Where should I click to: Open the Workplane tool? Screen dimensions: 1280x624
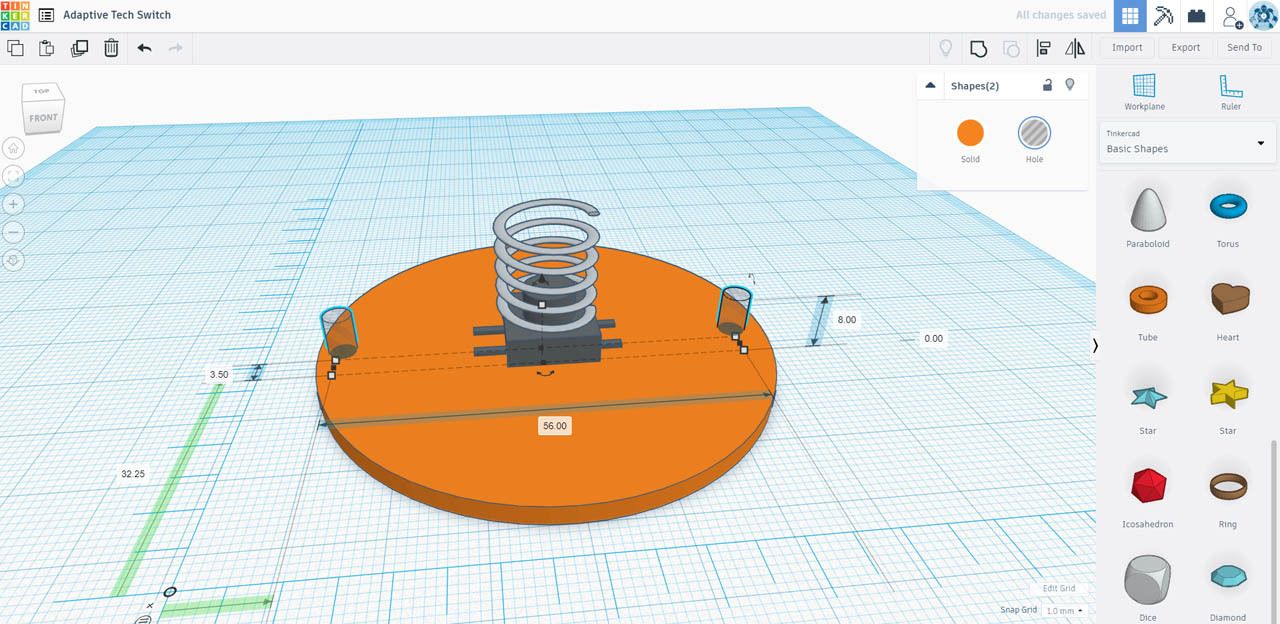tap(1144, 92)
